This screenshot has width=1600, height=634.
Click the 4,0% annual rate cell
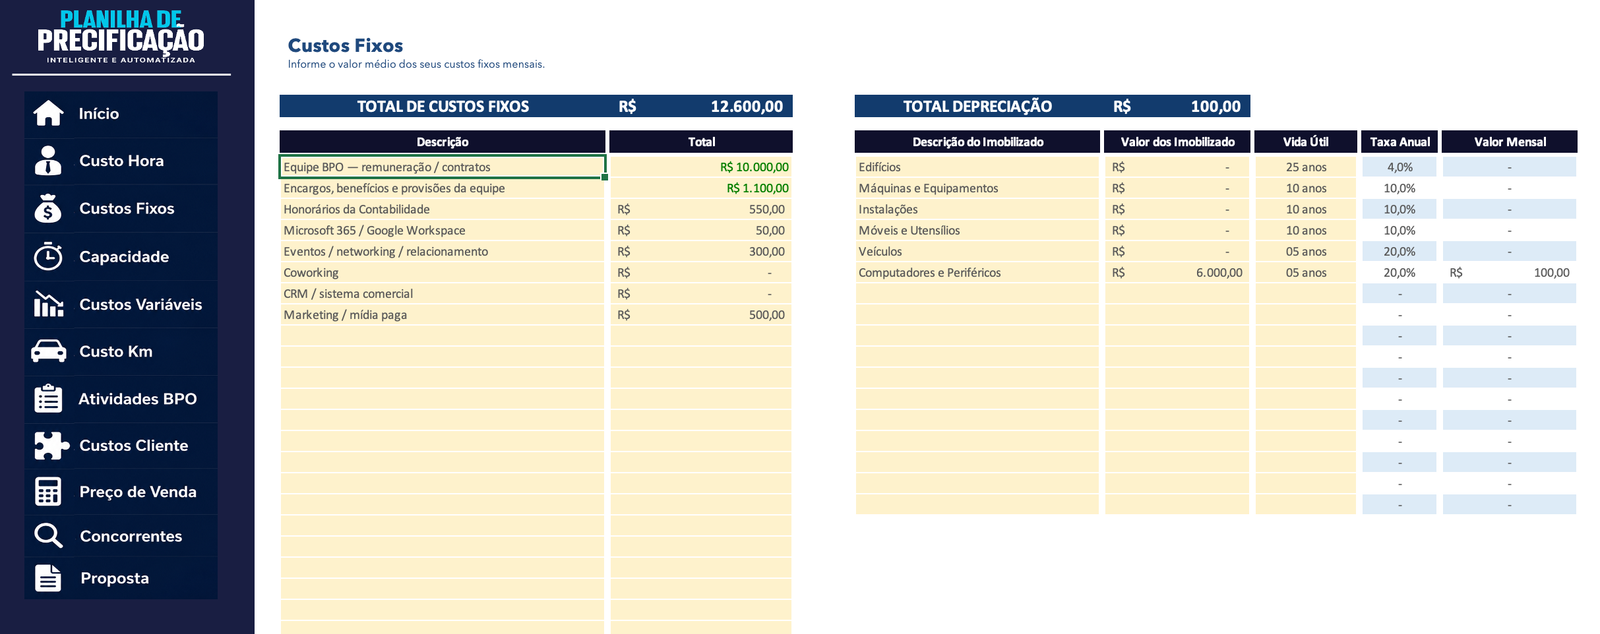[x=1399, y=167]
